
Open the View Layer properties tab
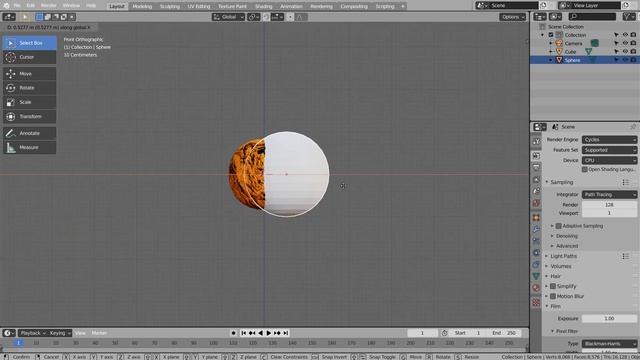point(536,180)
